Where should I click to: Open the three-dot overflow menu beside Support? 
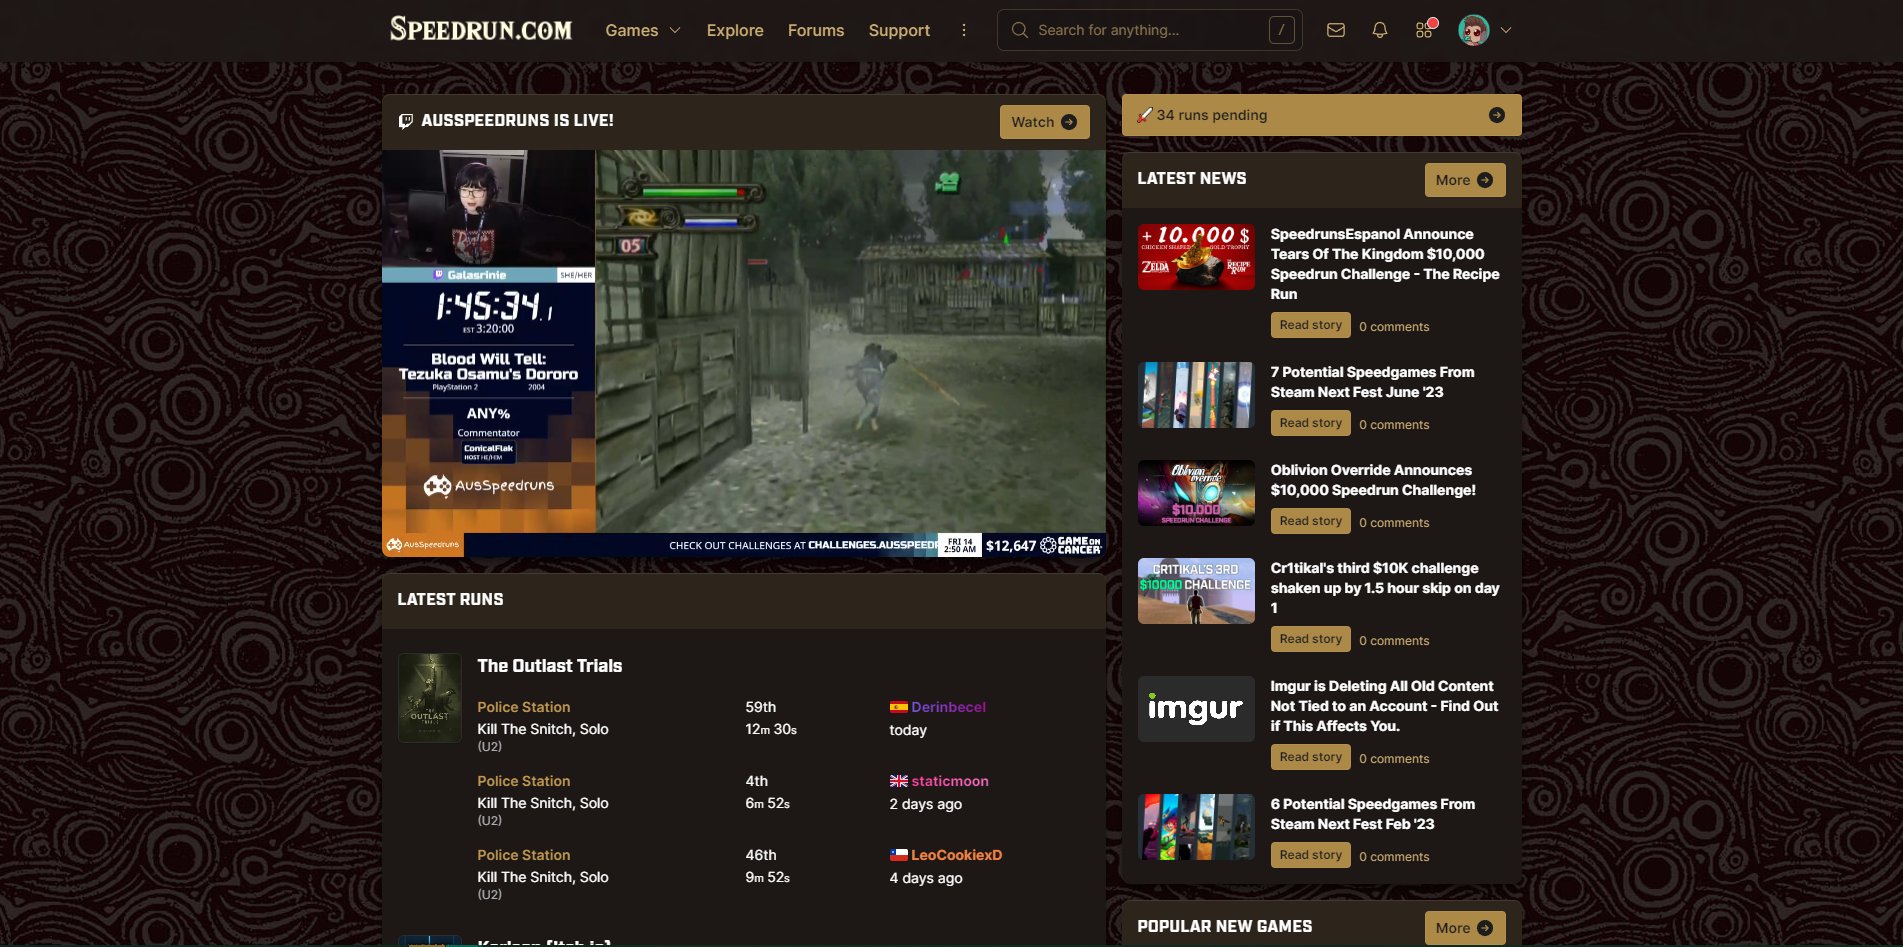963,30
